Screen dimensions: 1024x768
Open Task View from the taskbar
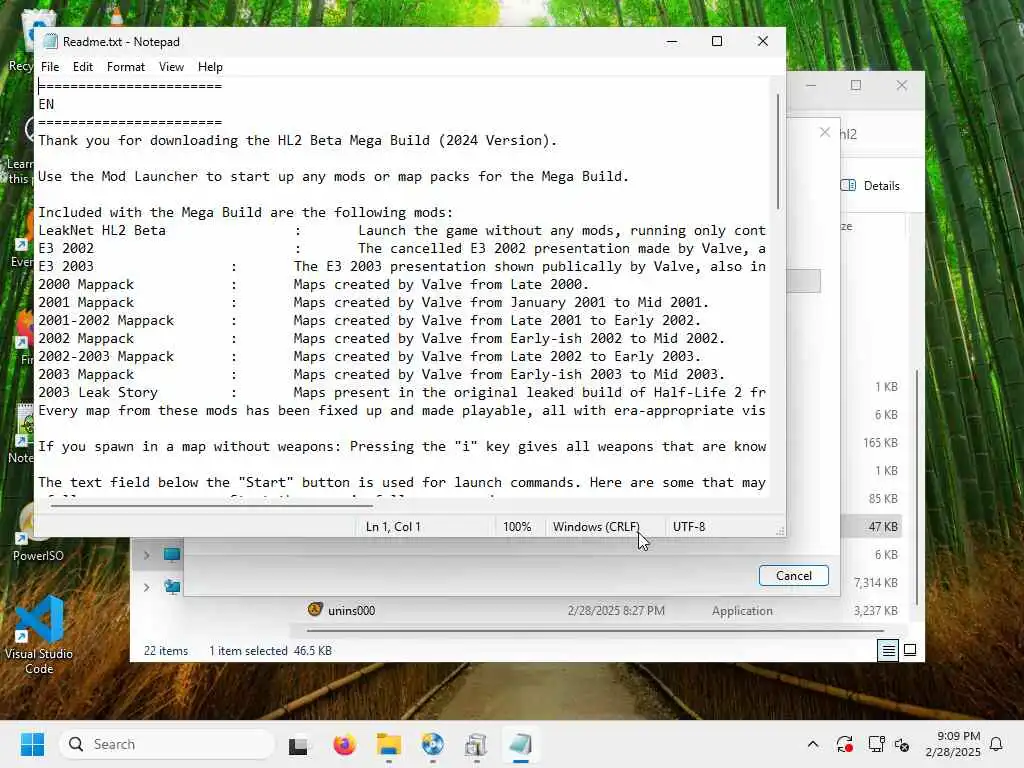click(x=298, y=744)
